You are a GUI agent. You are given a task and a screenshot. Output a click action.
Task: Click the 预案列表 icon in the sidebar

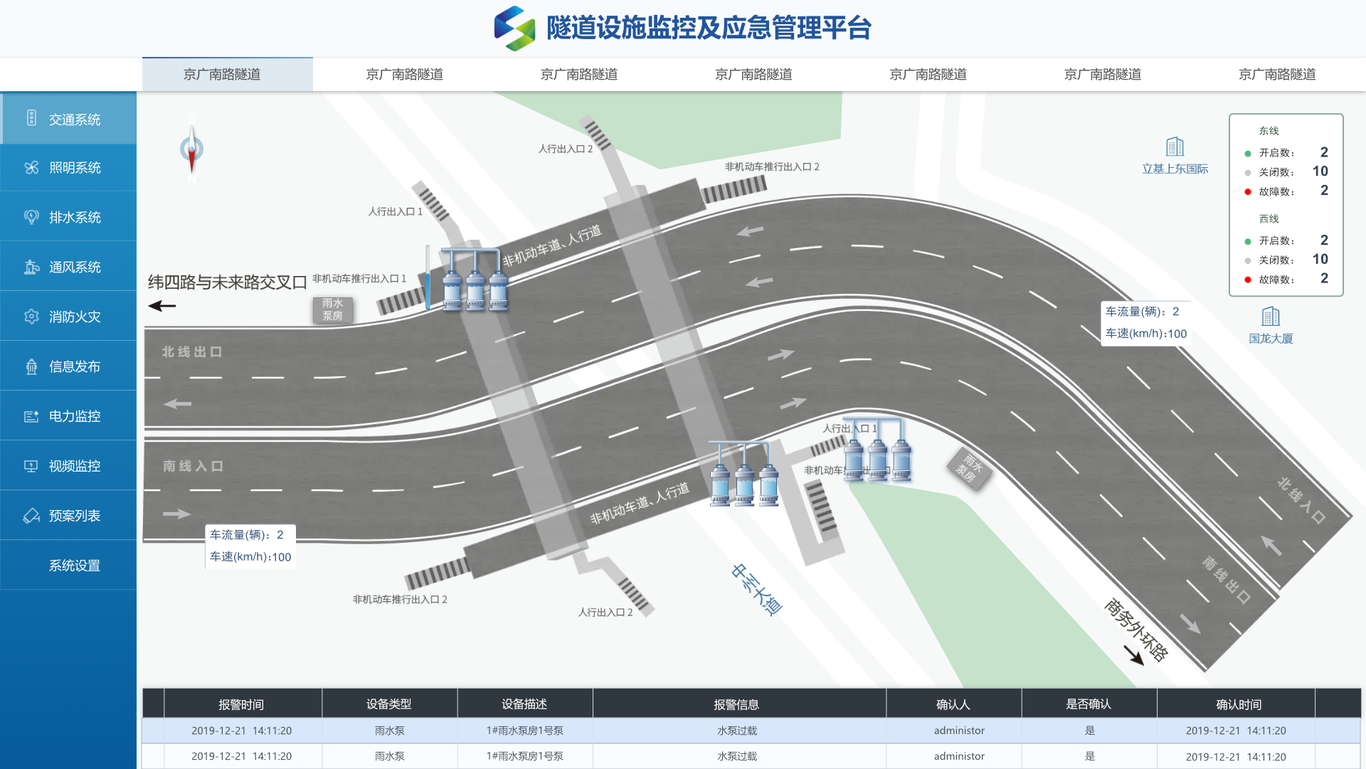click(31, 516)
